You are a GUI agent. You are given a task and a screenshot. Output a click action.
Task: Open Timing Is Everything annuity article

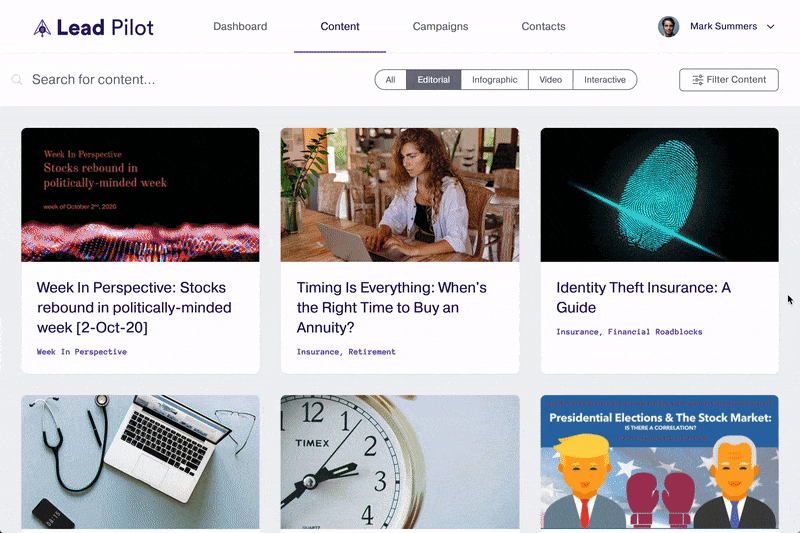[391, 308]
